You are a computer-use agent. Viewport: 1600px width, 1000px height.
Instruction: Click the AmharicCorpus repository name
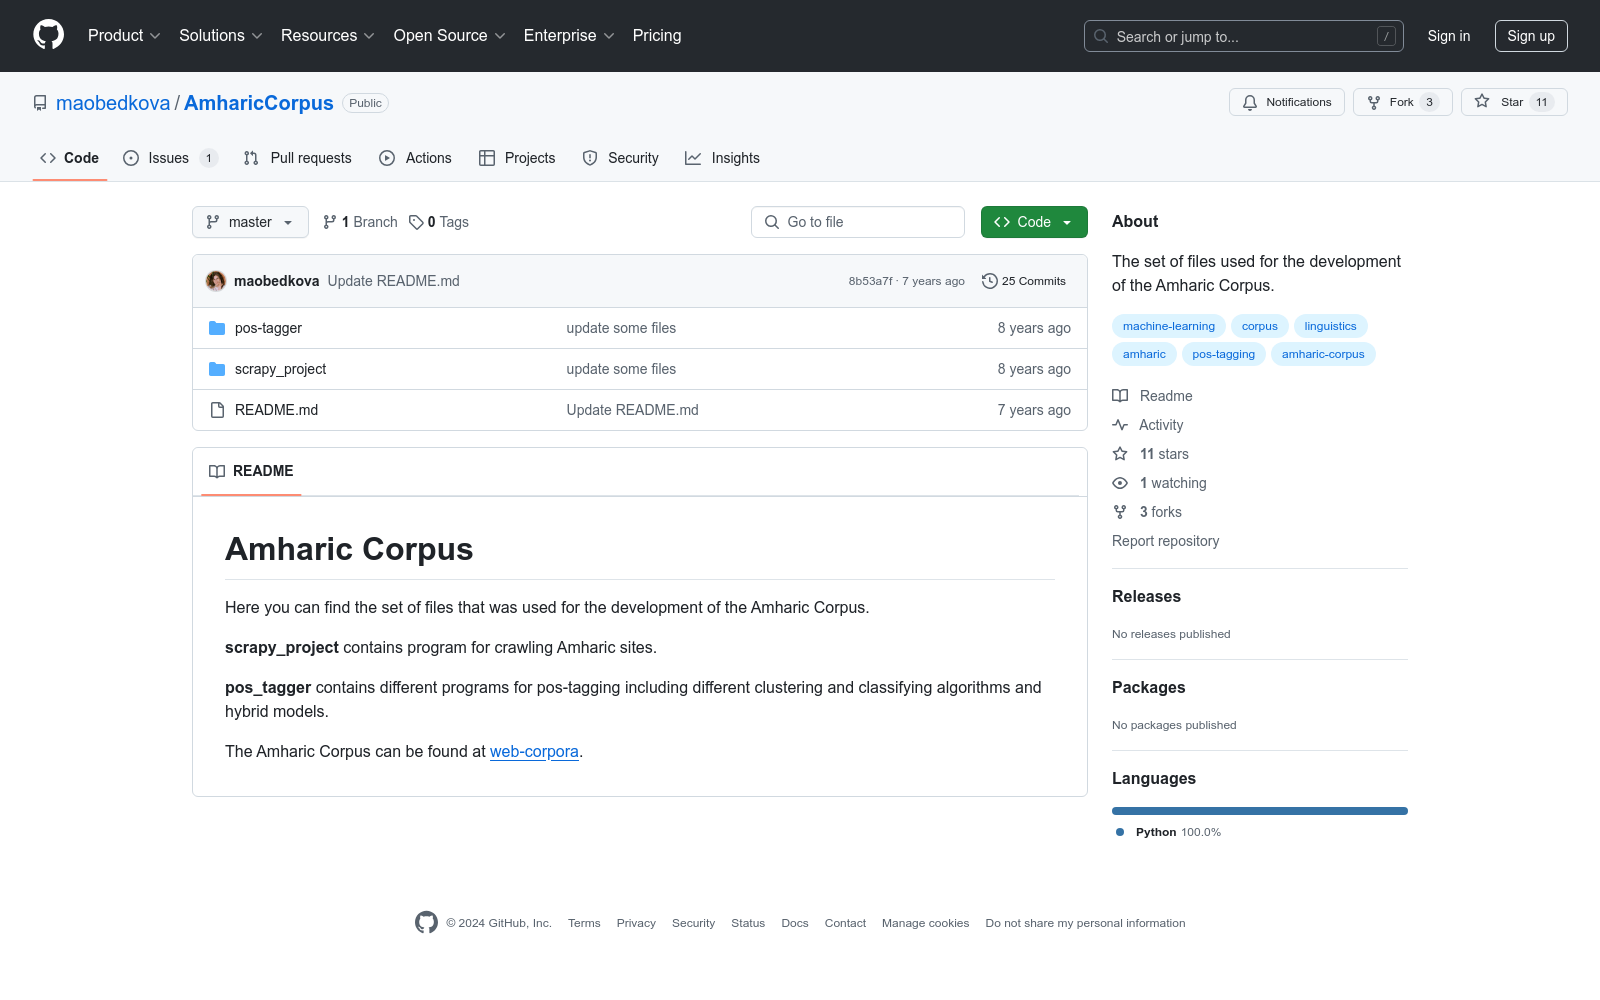coord(259,103)
